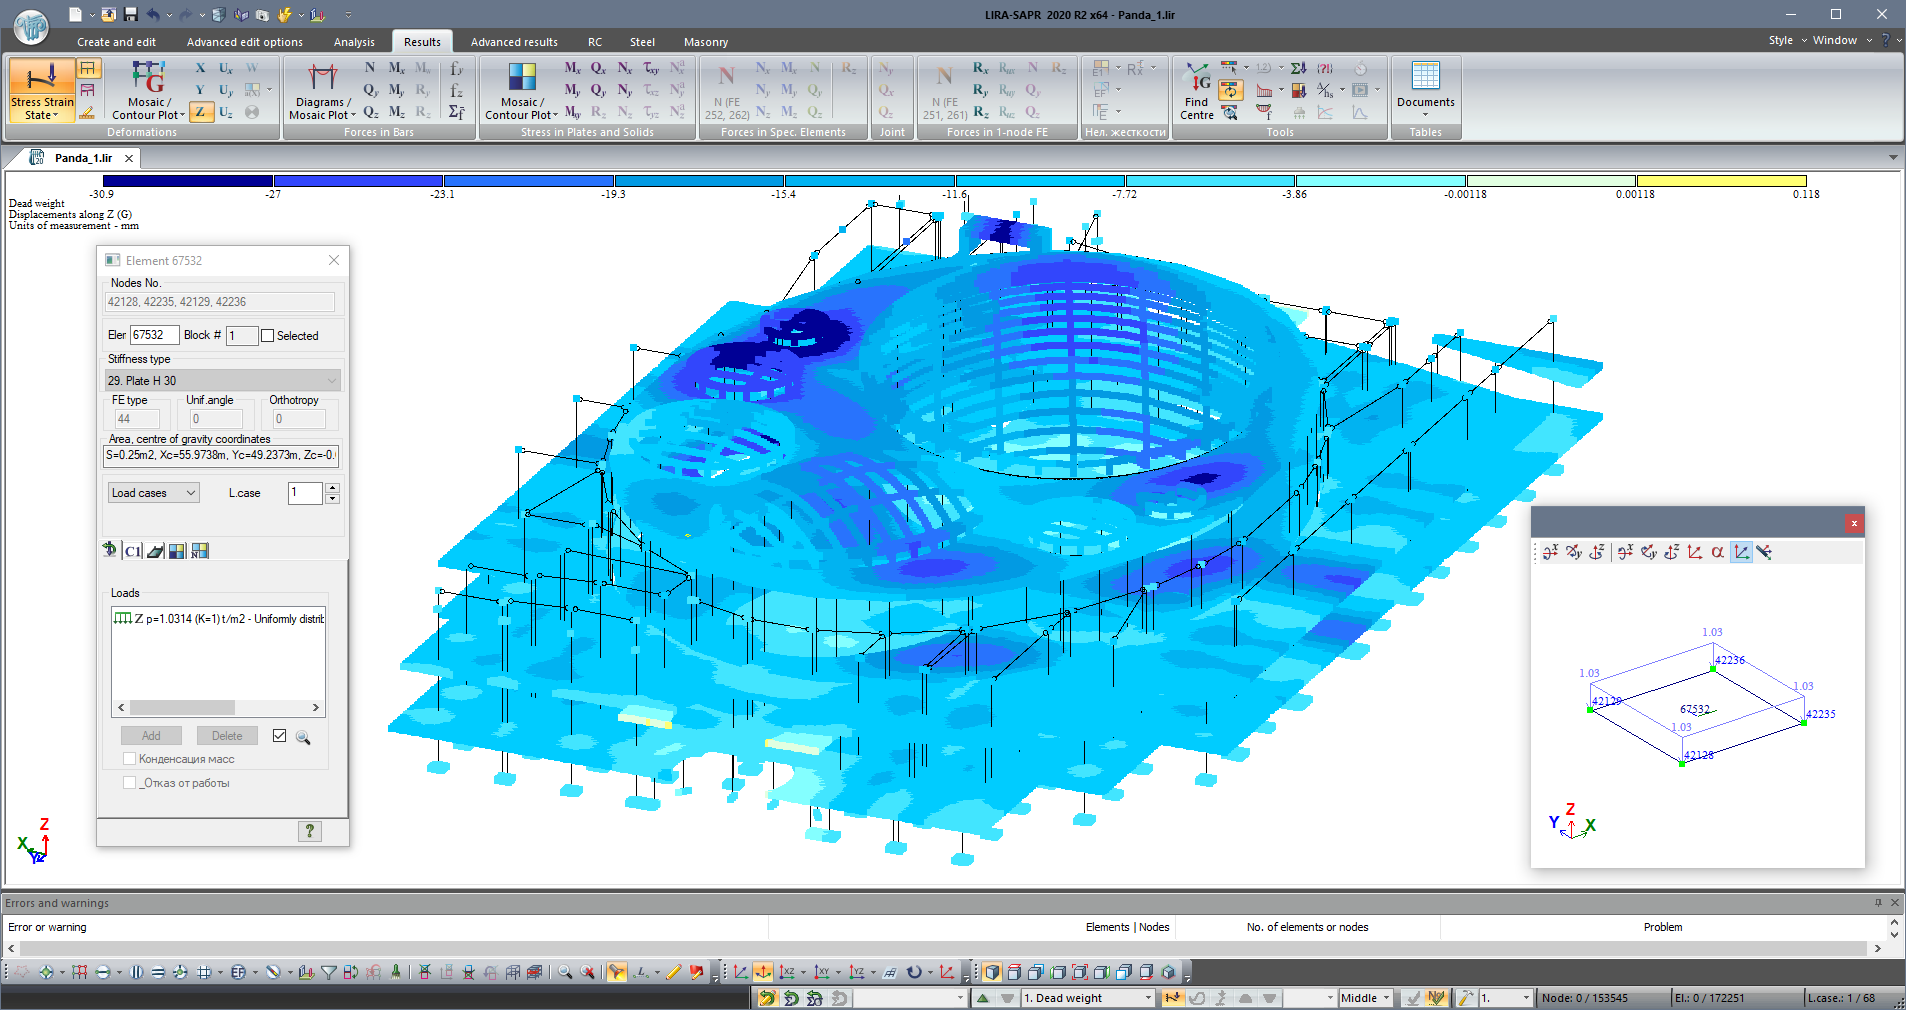Click the help question mark button
This screenshot has height=1010, width=1906.
pos(310,831)
